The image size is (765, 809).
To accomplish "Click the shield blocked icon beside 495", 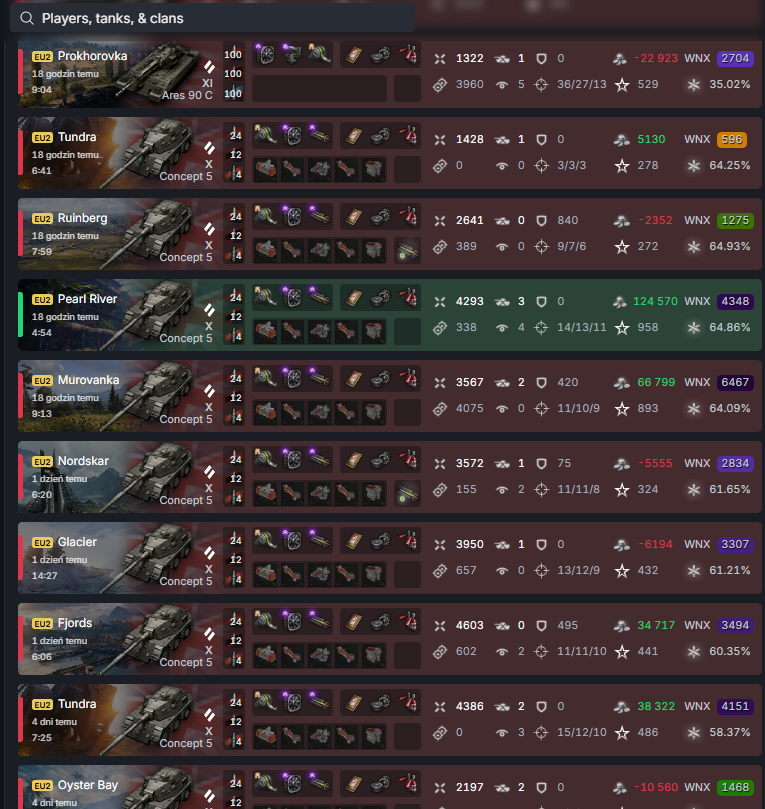I will (541, 626).
